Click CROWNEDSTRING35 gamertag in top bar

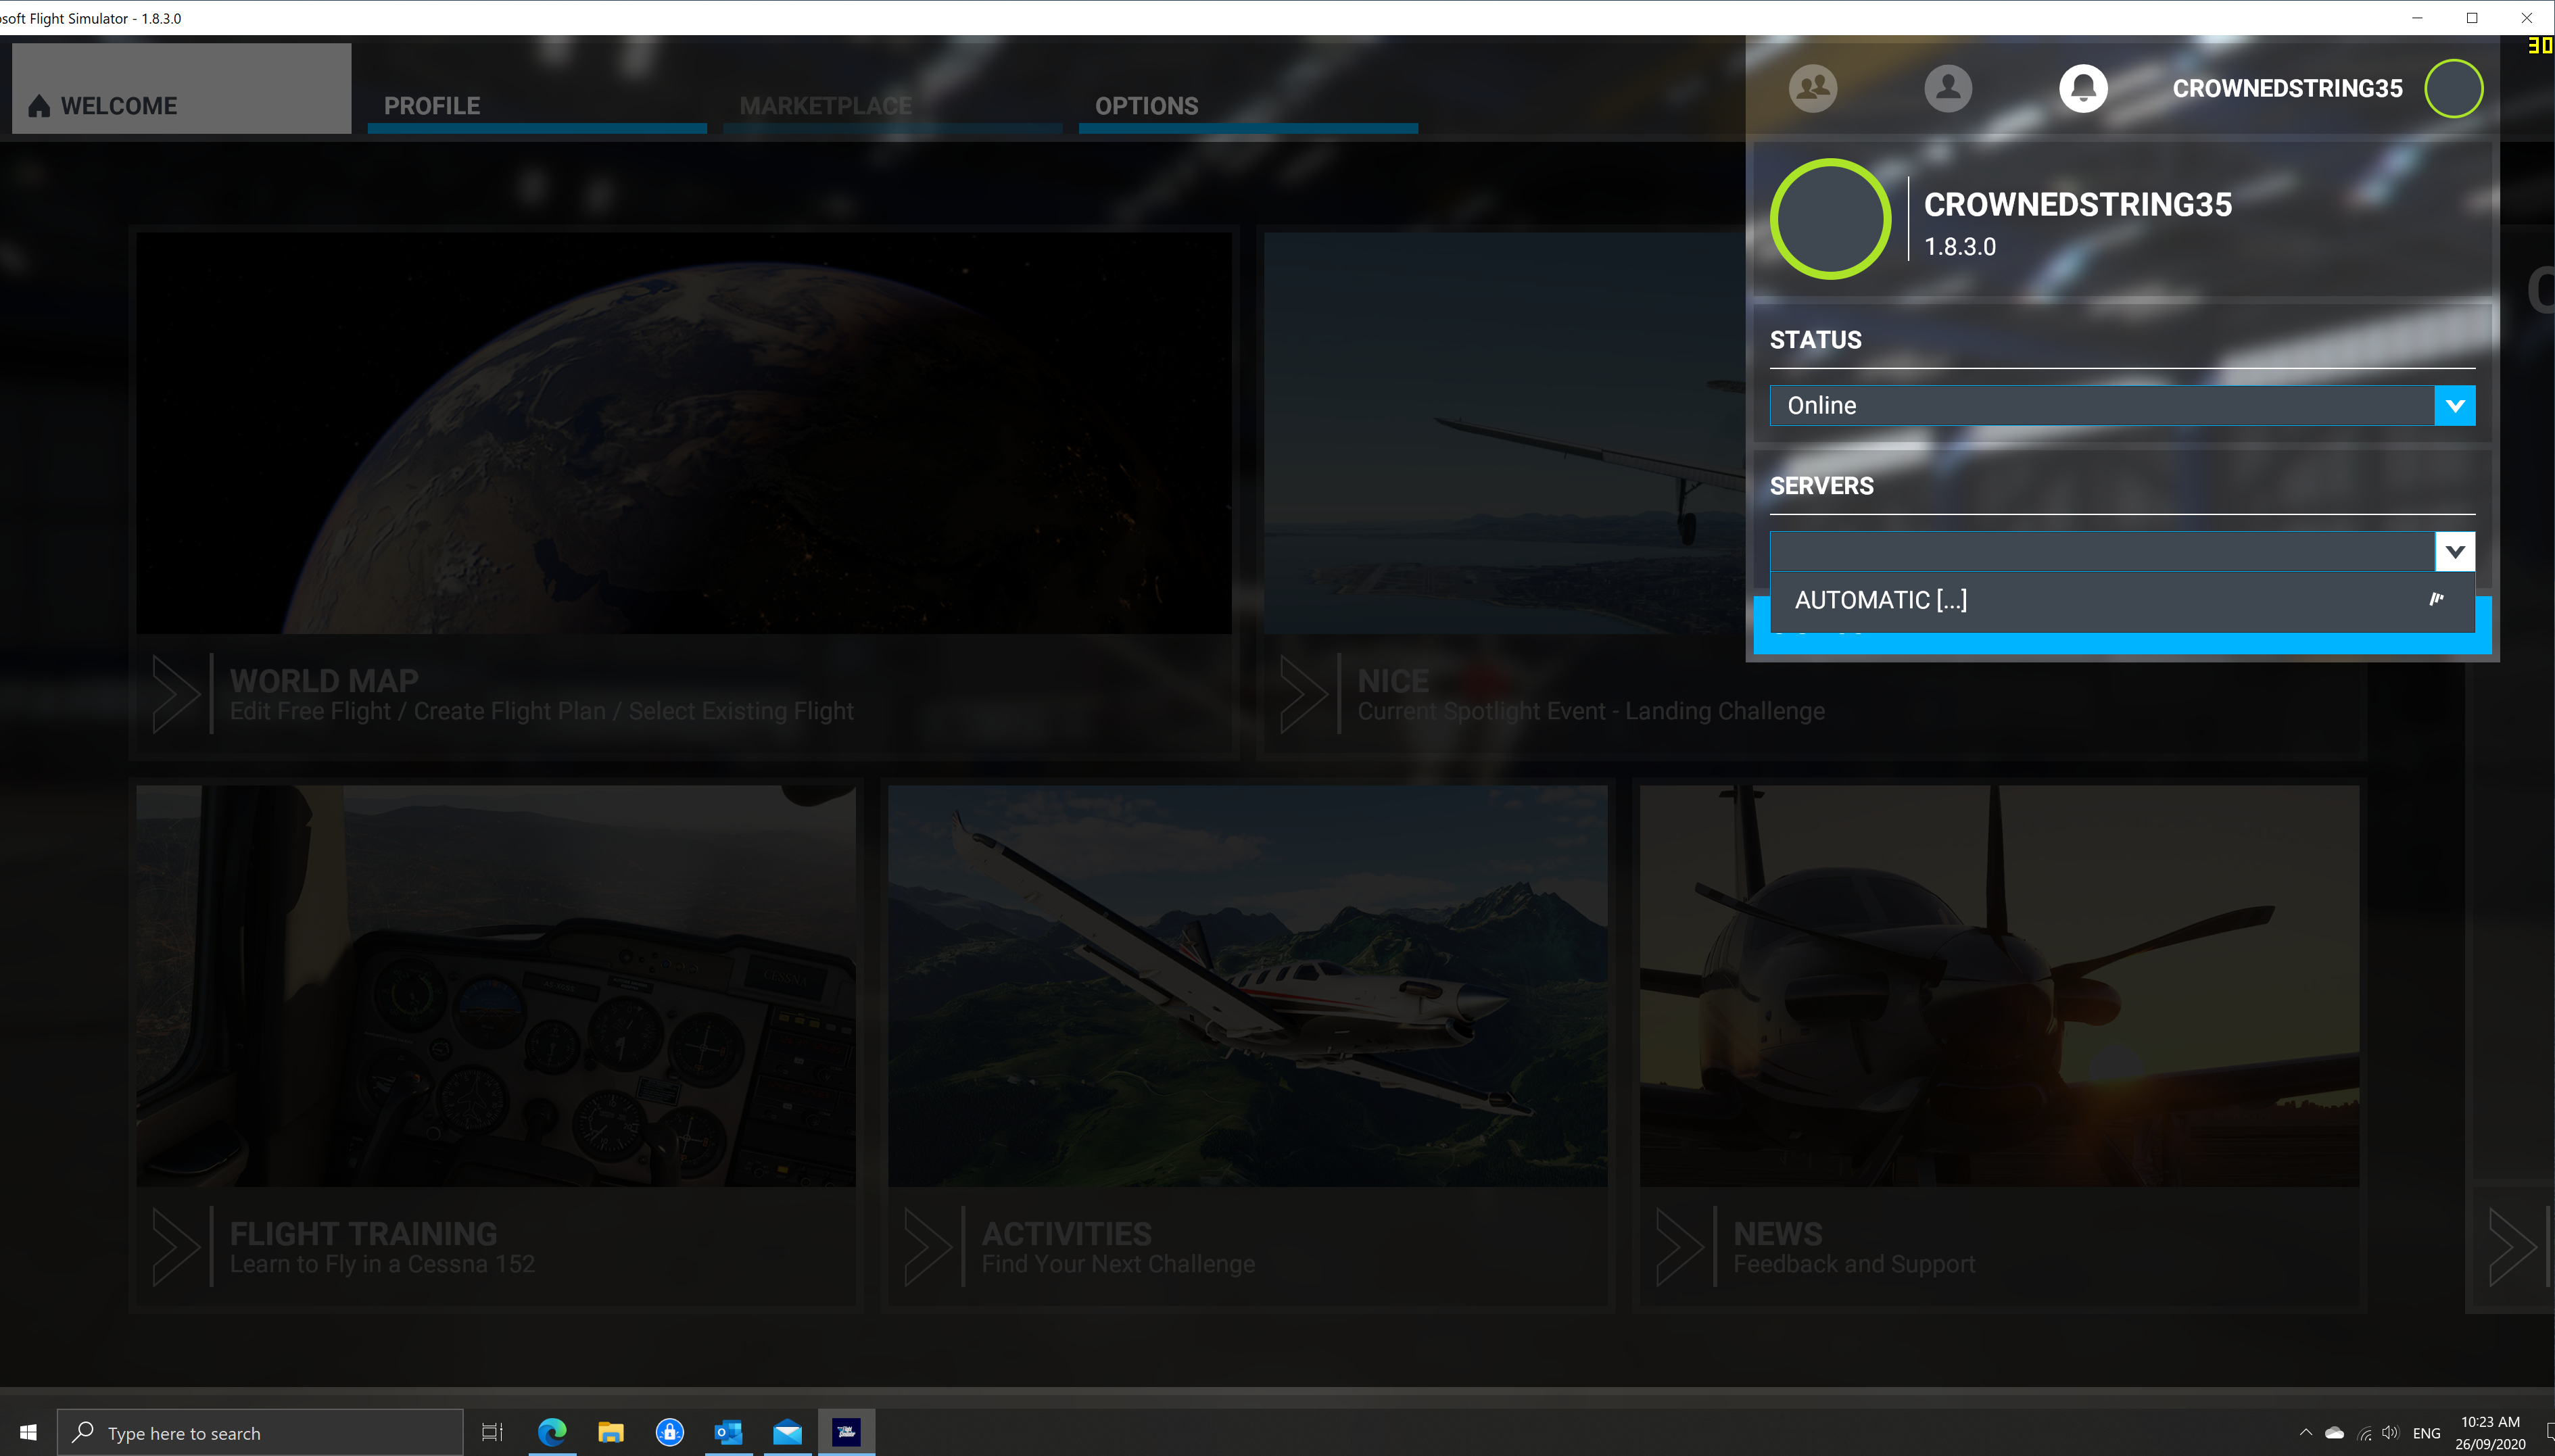tap(2287, 88)
